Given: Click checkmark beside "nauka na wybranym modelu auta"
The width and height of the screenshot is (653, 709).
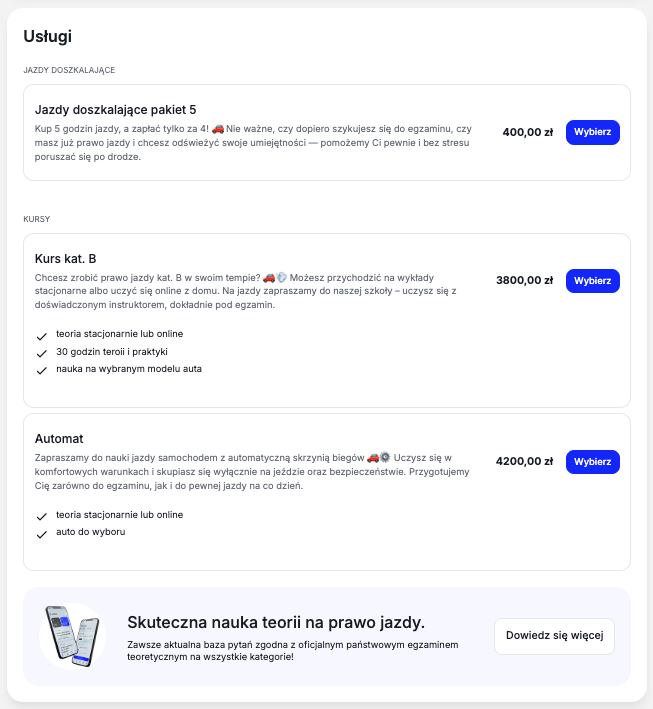Looking at the screenshot, I should pos(42,371).
